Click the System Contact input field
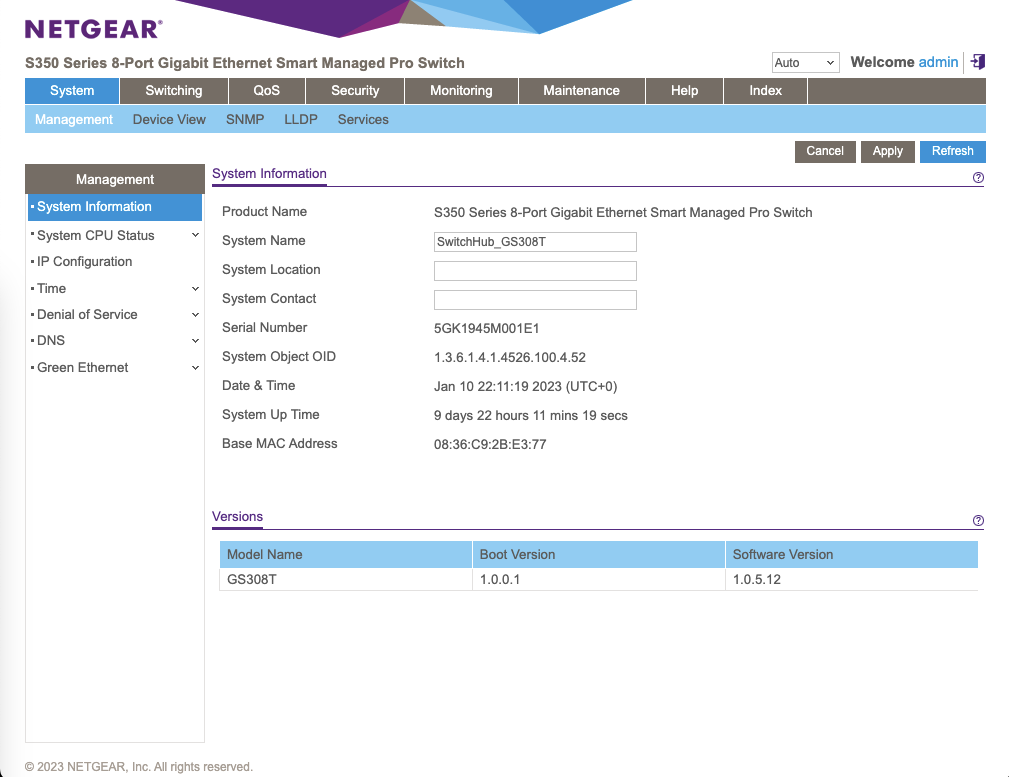The width and height of the screenshot is (1009, 777). (535, 300)
